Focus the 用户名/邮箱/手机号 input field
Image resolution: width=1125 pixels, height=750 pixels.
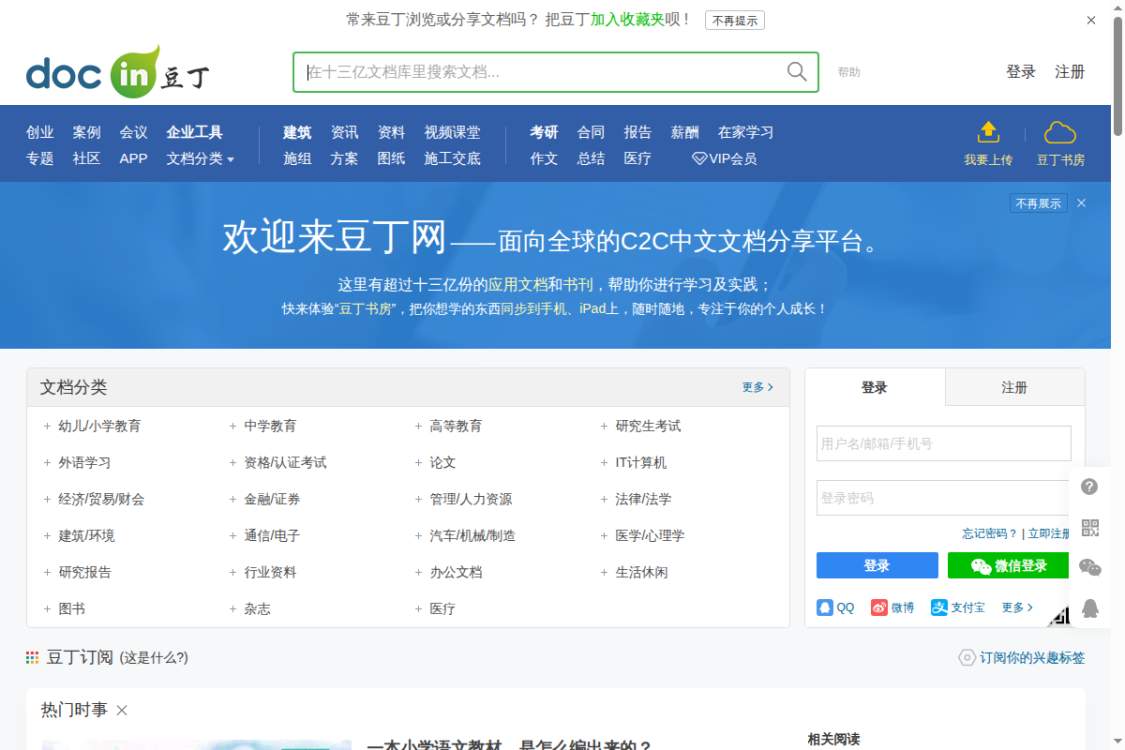point(943,444)
